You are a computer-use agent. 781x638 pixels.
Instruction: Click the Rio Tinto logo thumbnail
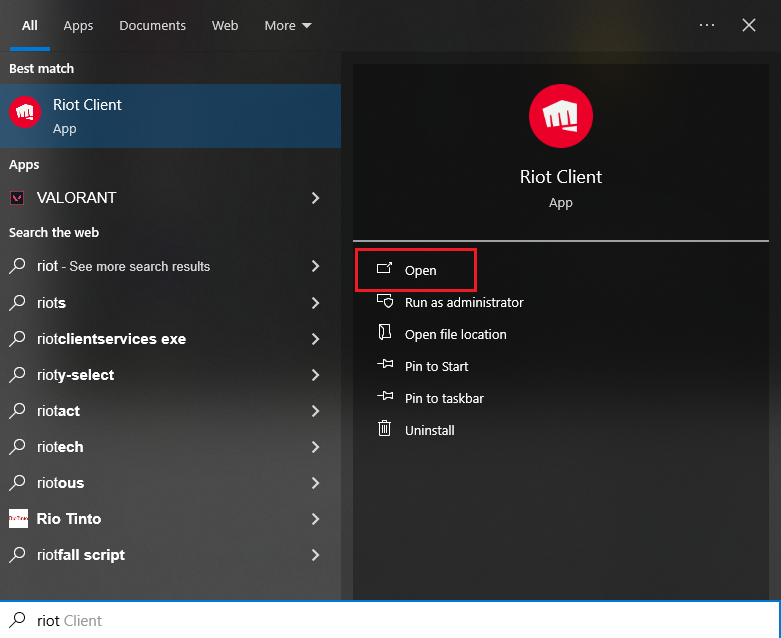coord(18,518)
